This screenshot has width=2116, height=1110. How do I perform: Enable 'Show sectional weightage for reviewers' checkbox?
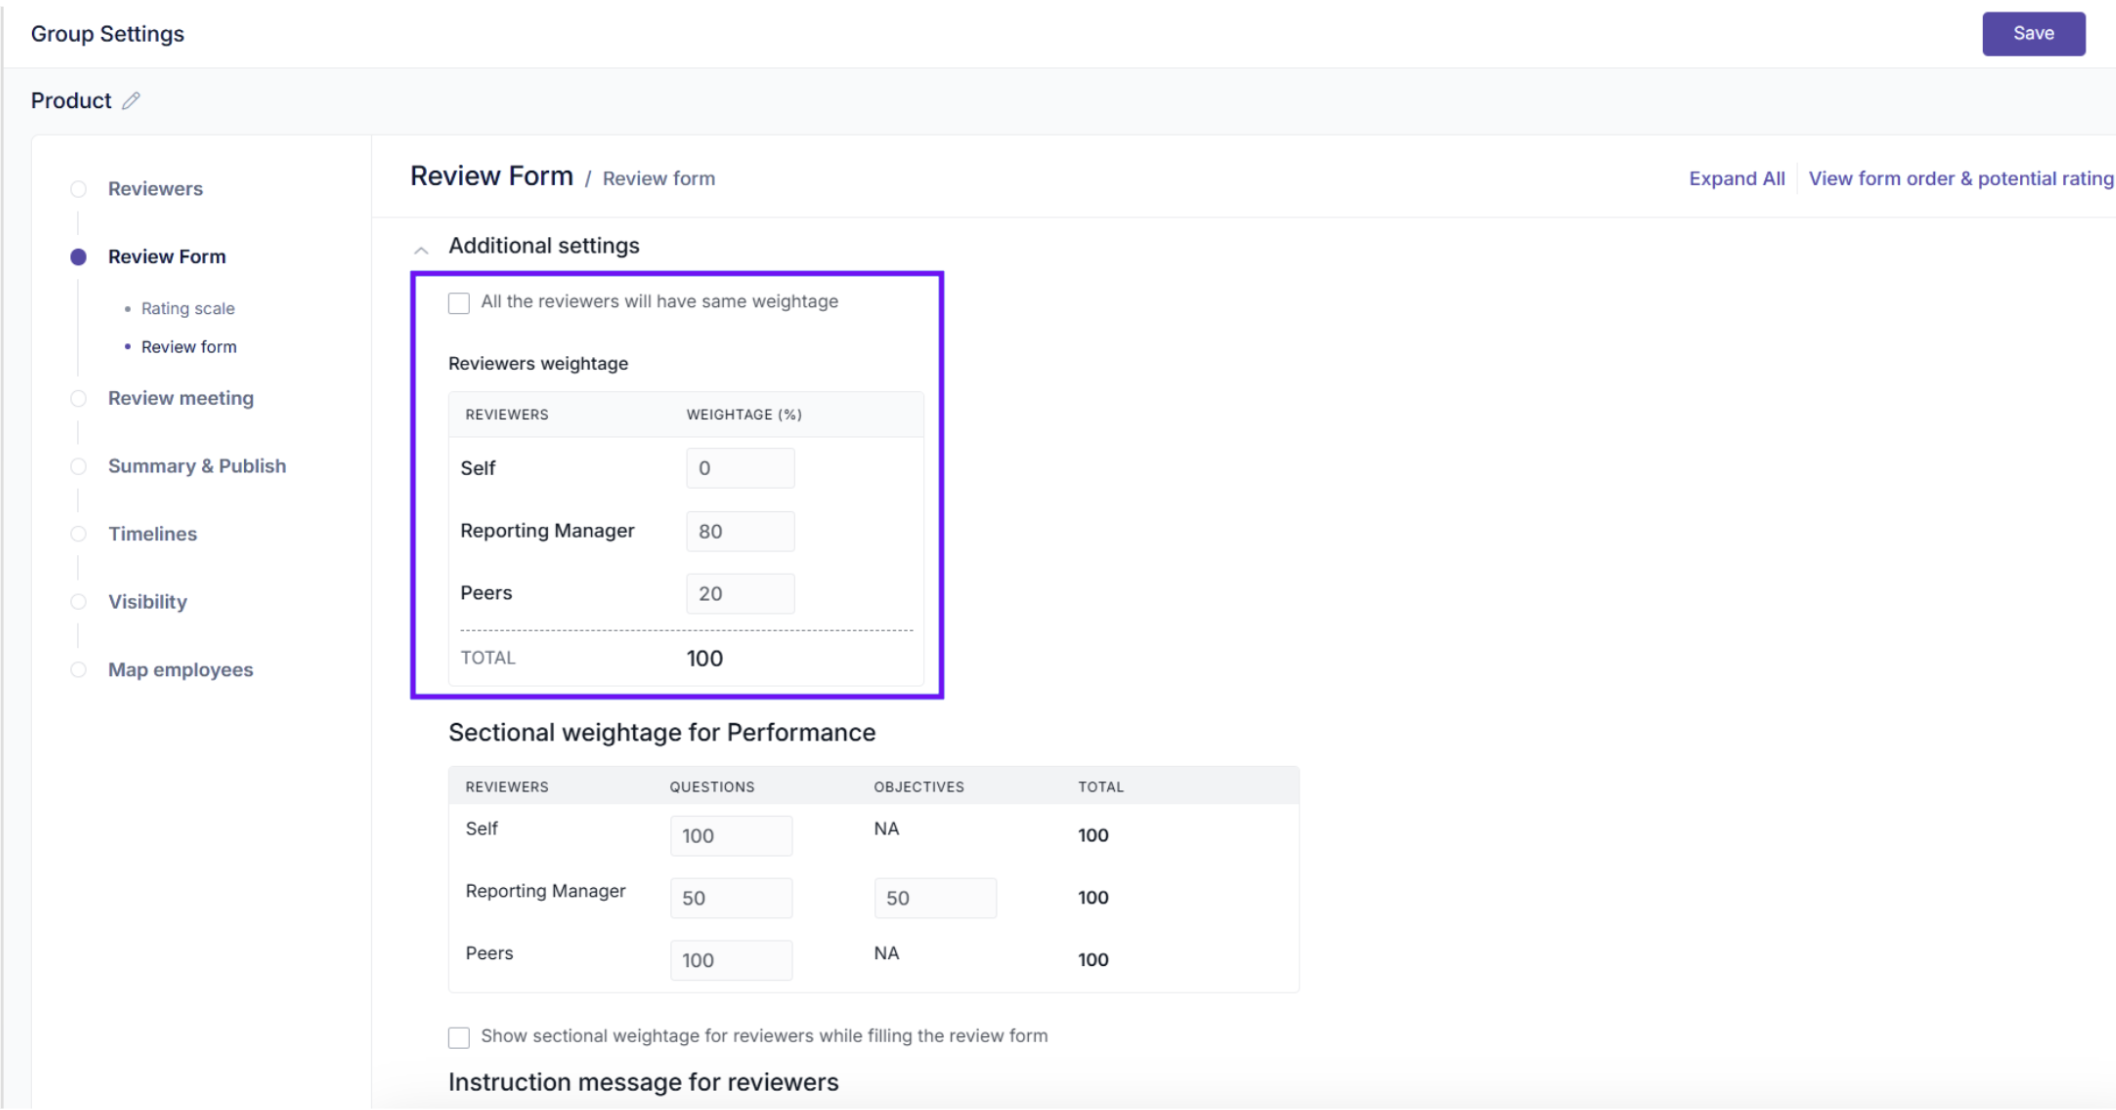click(459, 1037)
